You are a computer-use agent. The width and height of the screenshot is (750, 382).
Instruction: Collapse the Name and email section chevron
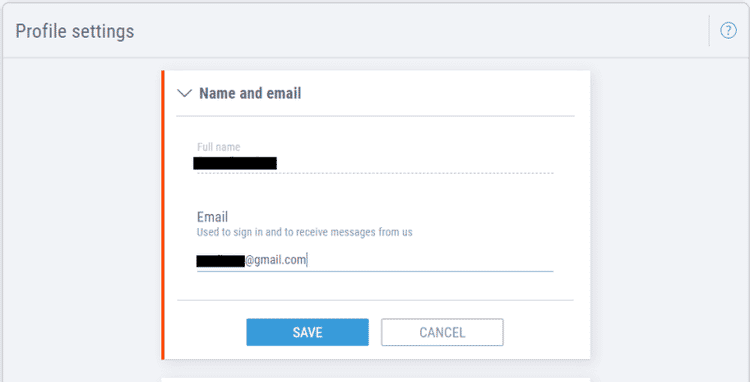click(x=184, y=93)
